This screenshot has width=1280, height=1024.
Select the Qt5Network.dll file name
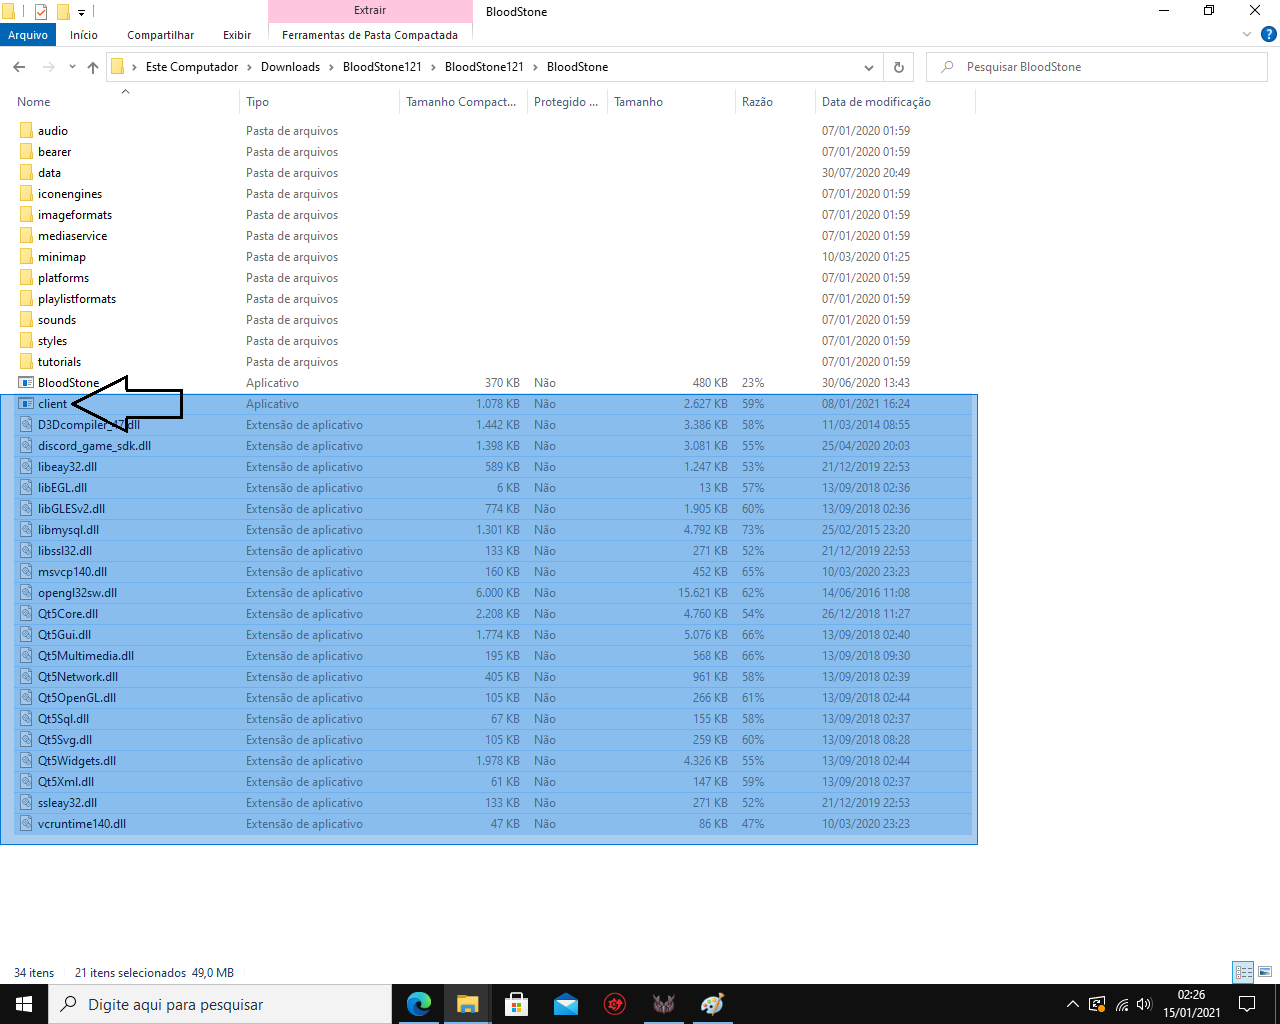78,677
